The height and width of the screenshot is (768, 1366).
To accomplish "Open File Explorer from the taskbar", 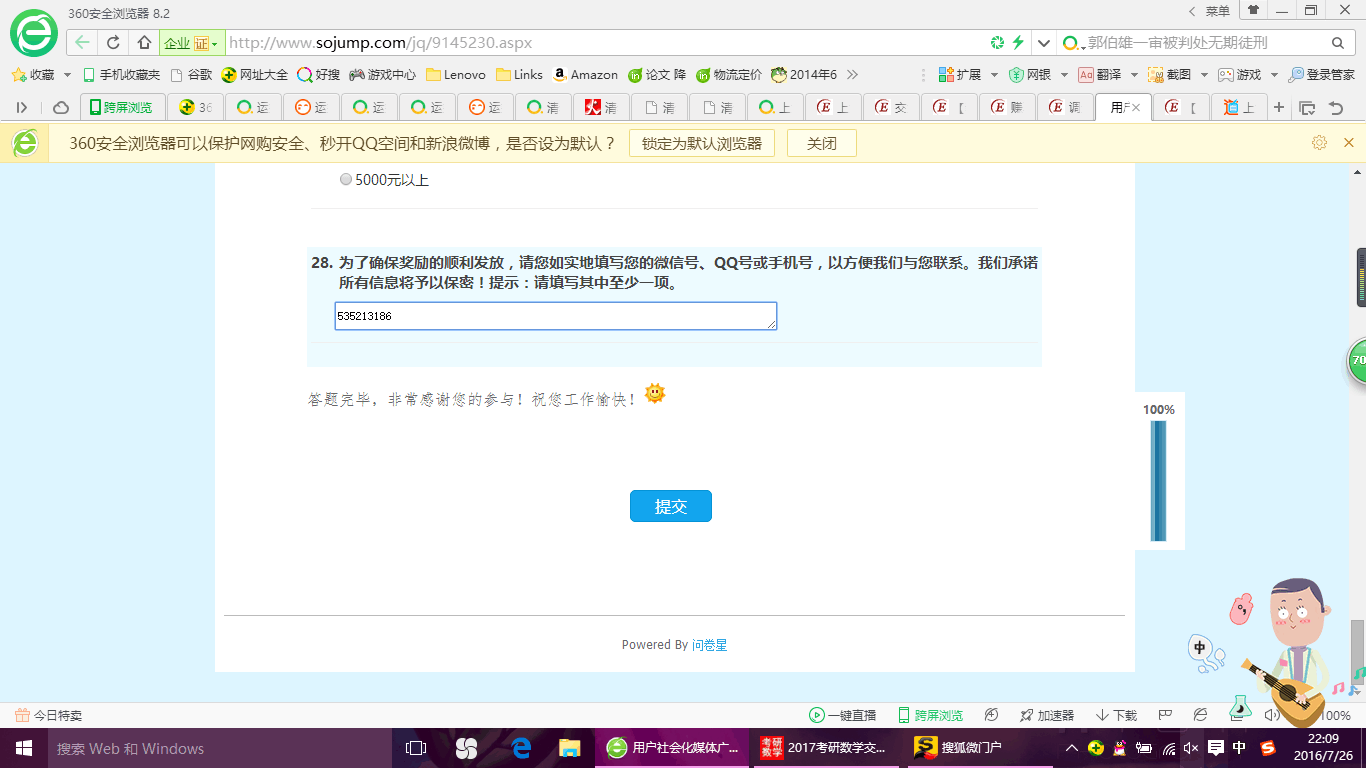I will pos(570,748).
